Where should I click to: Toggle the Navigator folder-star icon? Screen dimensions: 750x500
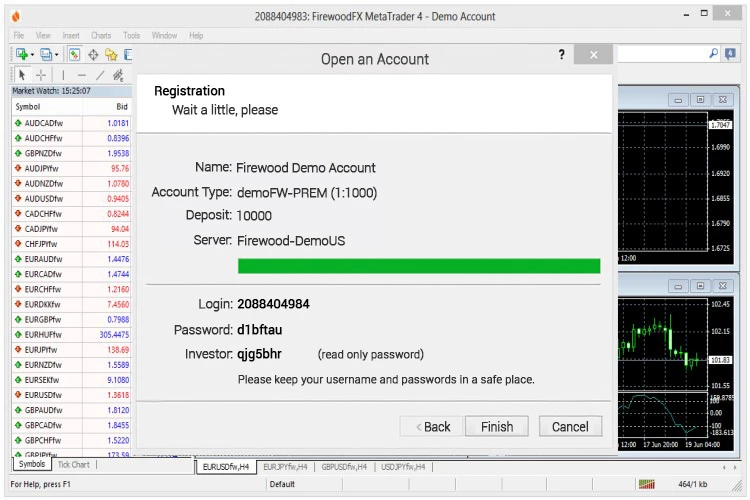[111, 55]
